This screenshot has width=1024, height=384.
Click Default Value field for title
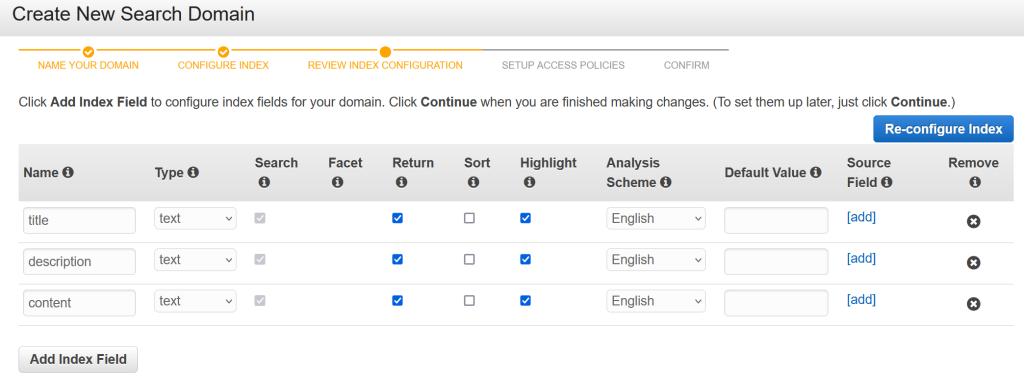click(x=776, y=221)
